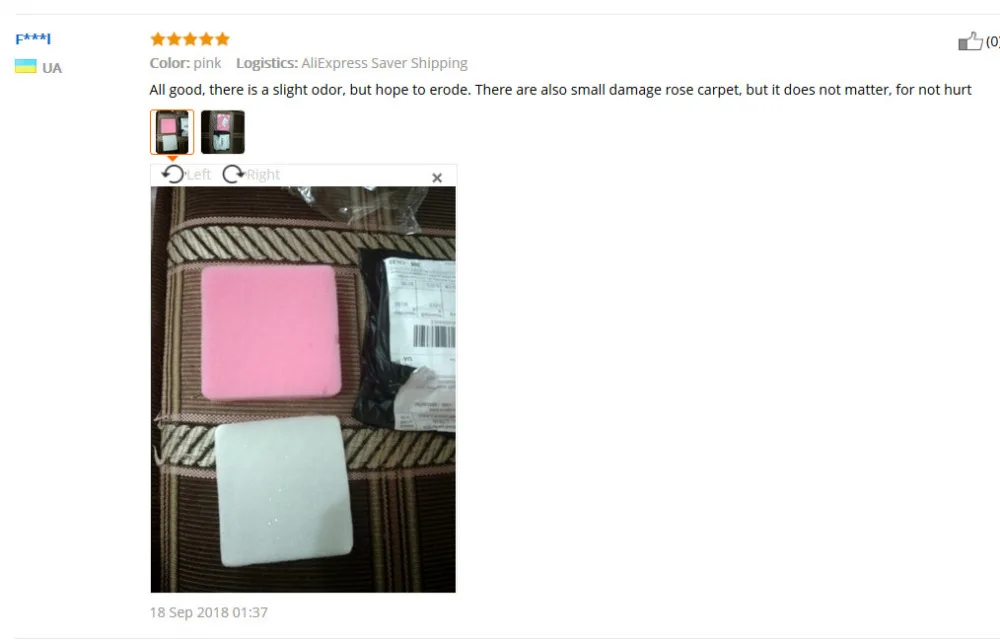Close the enlarged review photo
This screenshot has height=641, width=1000.
click(437, 178)
